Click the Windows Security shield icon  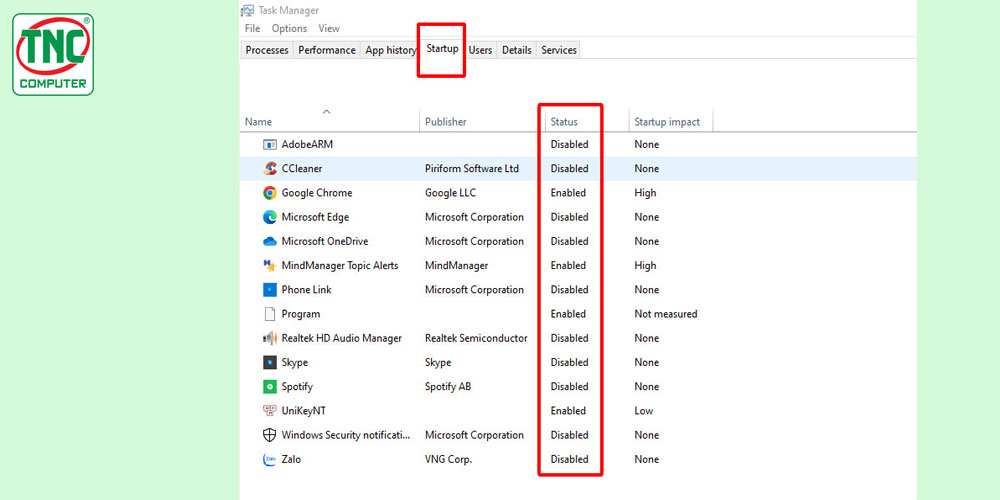tap(270, 436)
